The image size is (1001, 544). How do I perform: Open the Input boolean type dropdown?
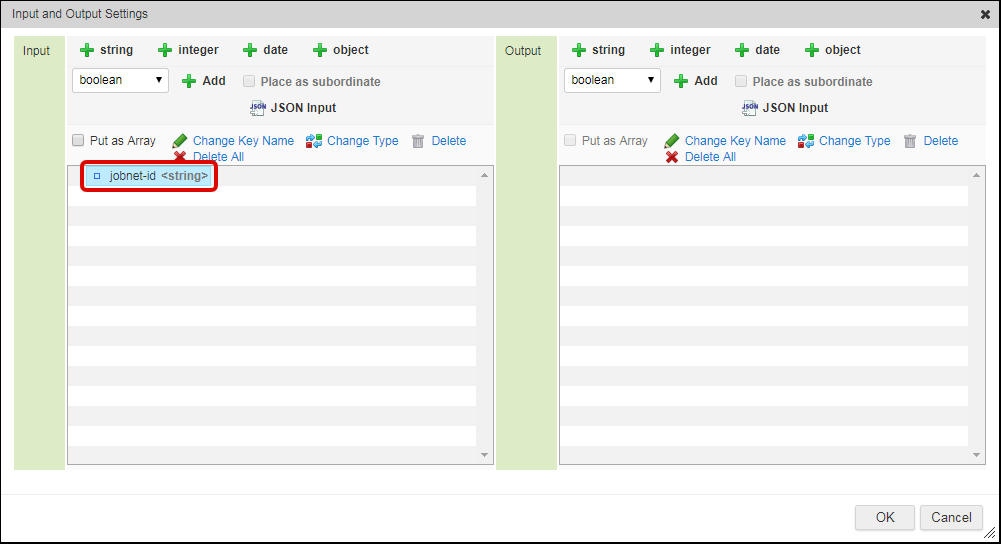120,80
